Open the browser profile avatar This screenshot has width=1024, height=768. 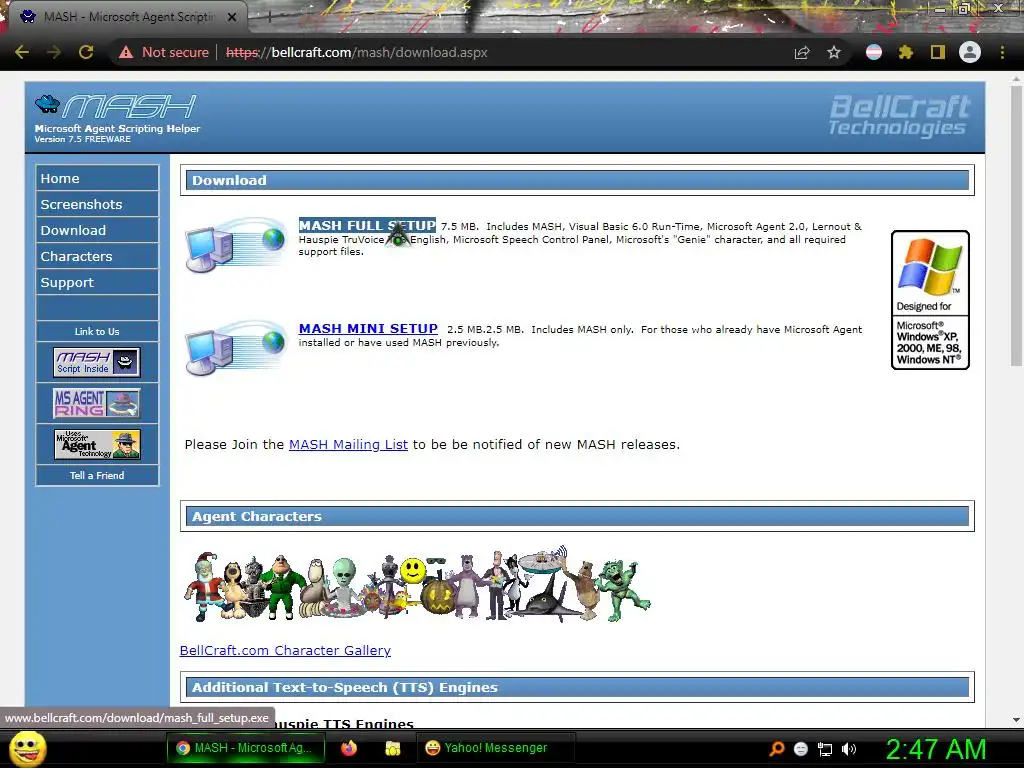[x=970, y=52]
